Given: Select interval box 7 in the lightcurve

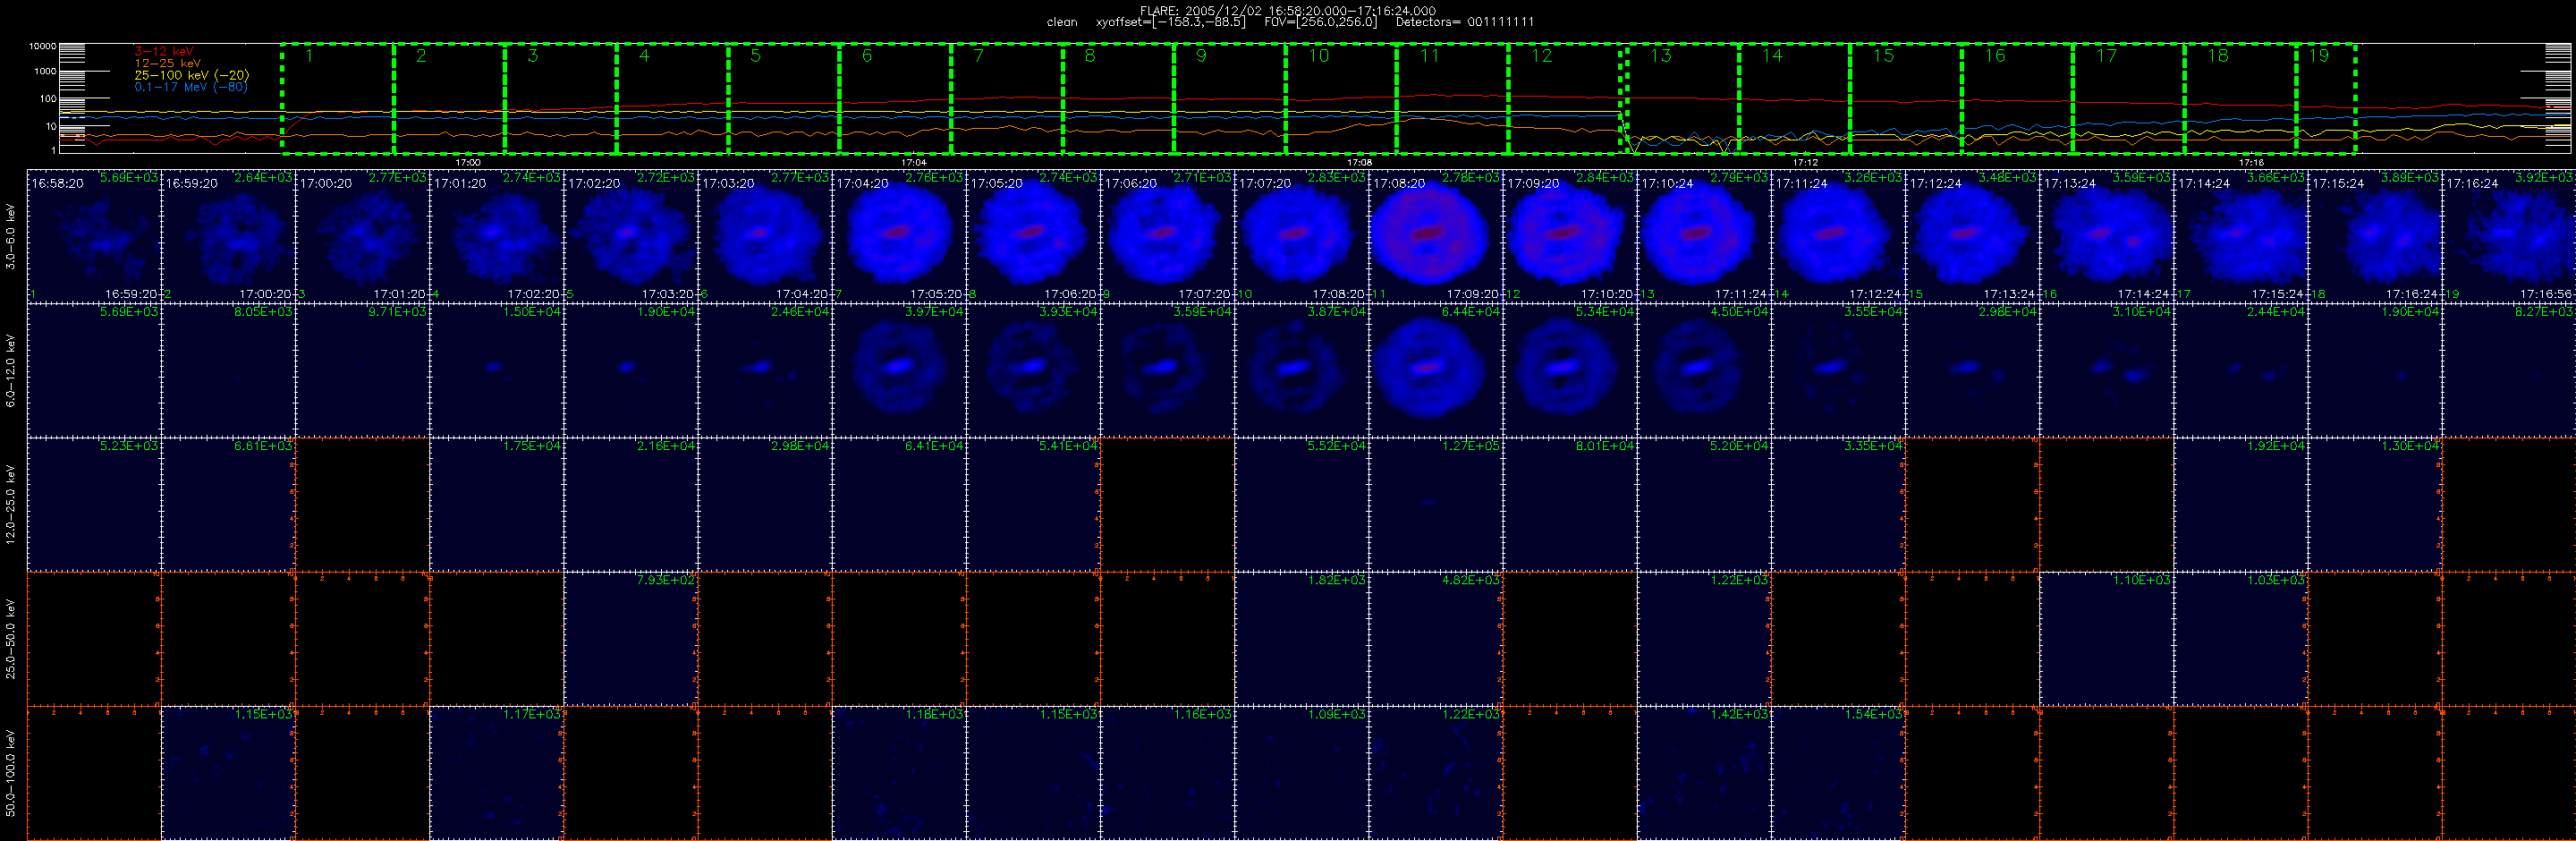Looking at the screenshot, I should click(x=1007, y=99).
